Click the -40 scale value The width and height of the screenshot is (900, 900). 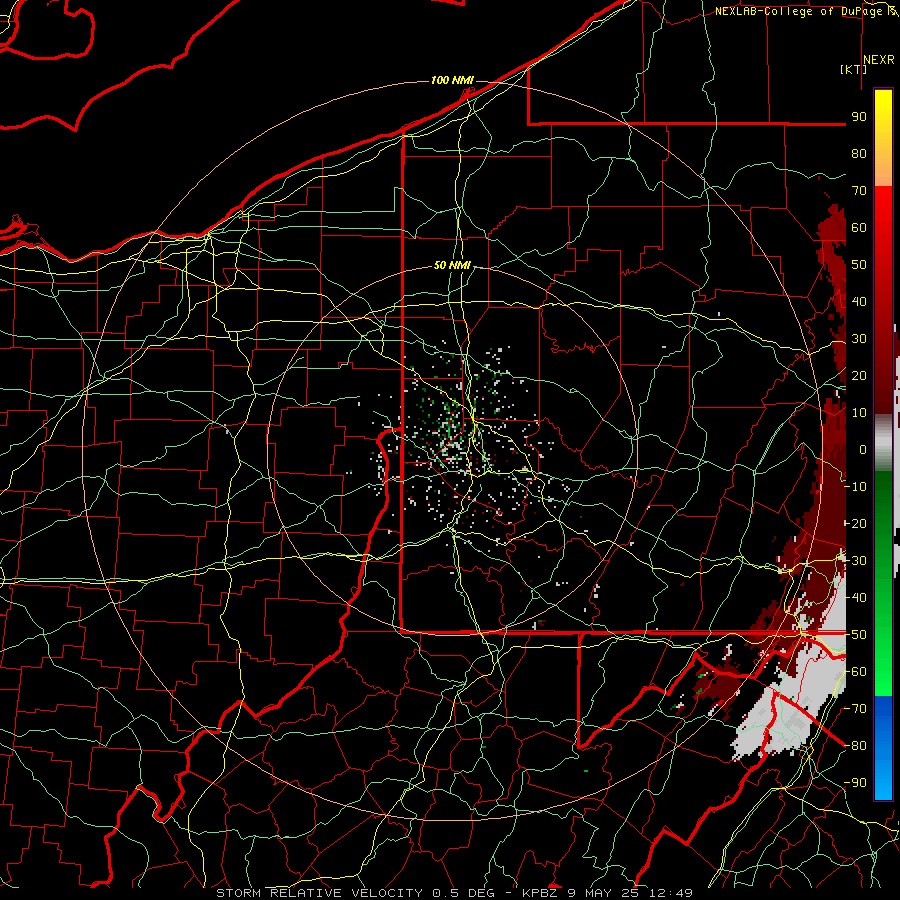[857, 598]
